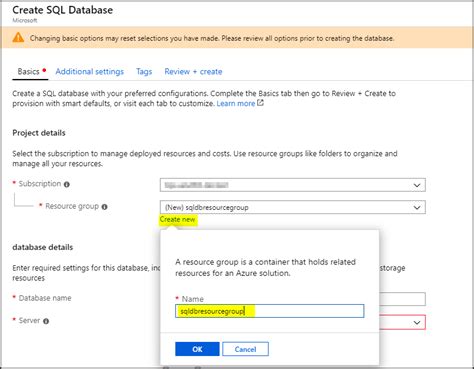Click the Server info icon
Viewport: 474px width, 369px height.
tap(46, 321)
